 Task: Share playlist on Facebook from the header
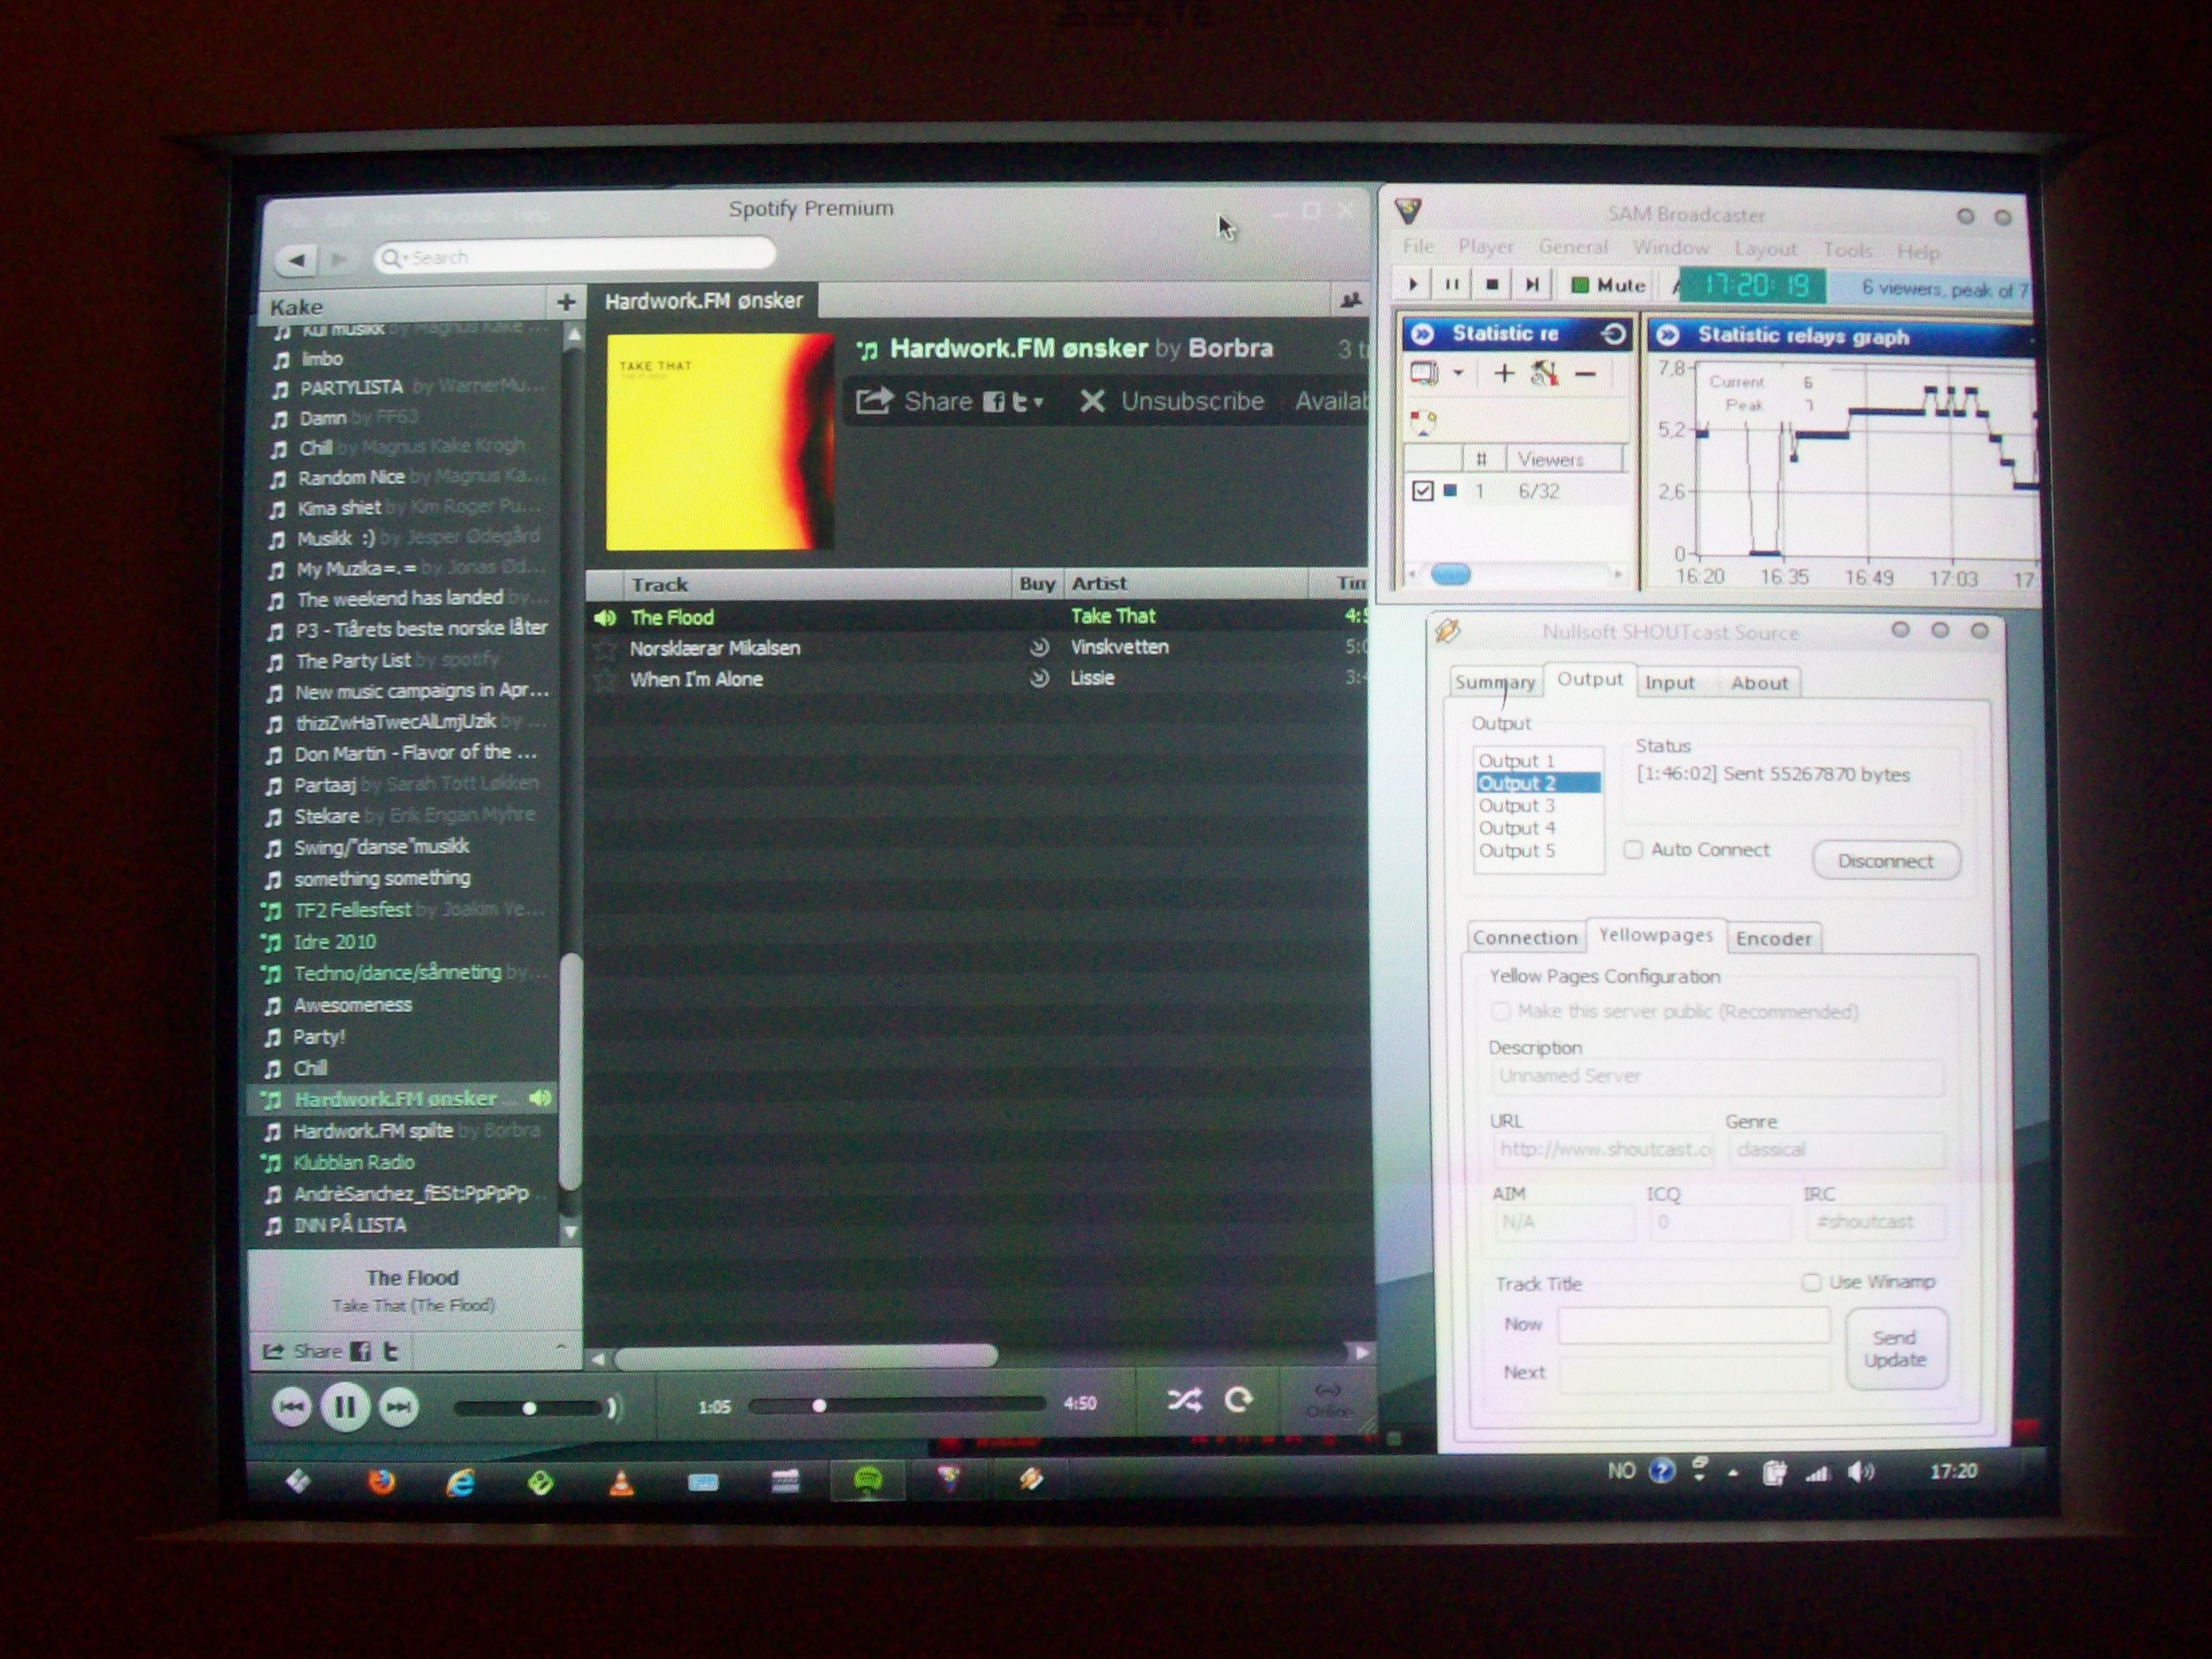pos(993,402)
